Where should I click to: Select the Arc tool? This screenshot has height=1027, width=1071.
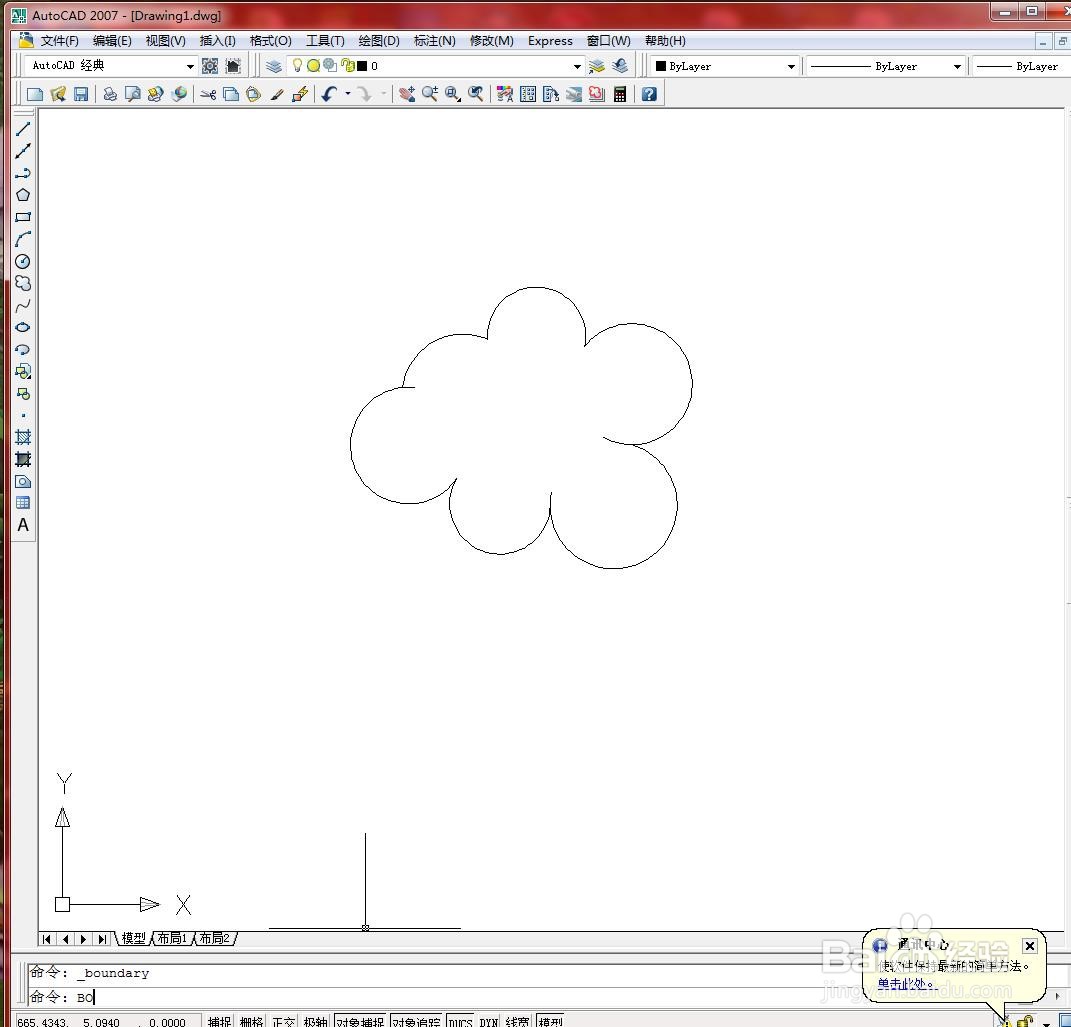[x=23, y=239]
